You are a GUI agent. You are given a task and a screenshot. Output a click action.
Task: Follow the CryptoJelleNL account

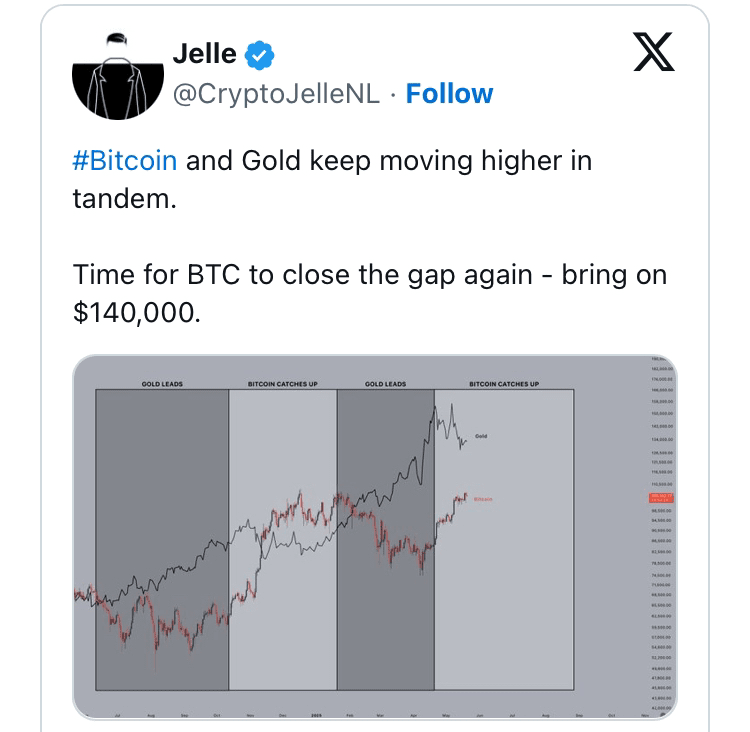449,94
